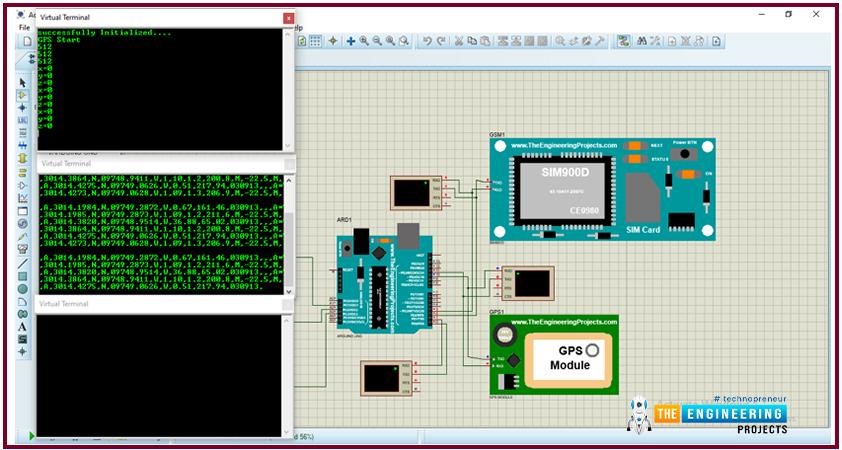Pick the Probe Mode tool
The width and height of the screenshot is (842, 450).
point(23,236)
